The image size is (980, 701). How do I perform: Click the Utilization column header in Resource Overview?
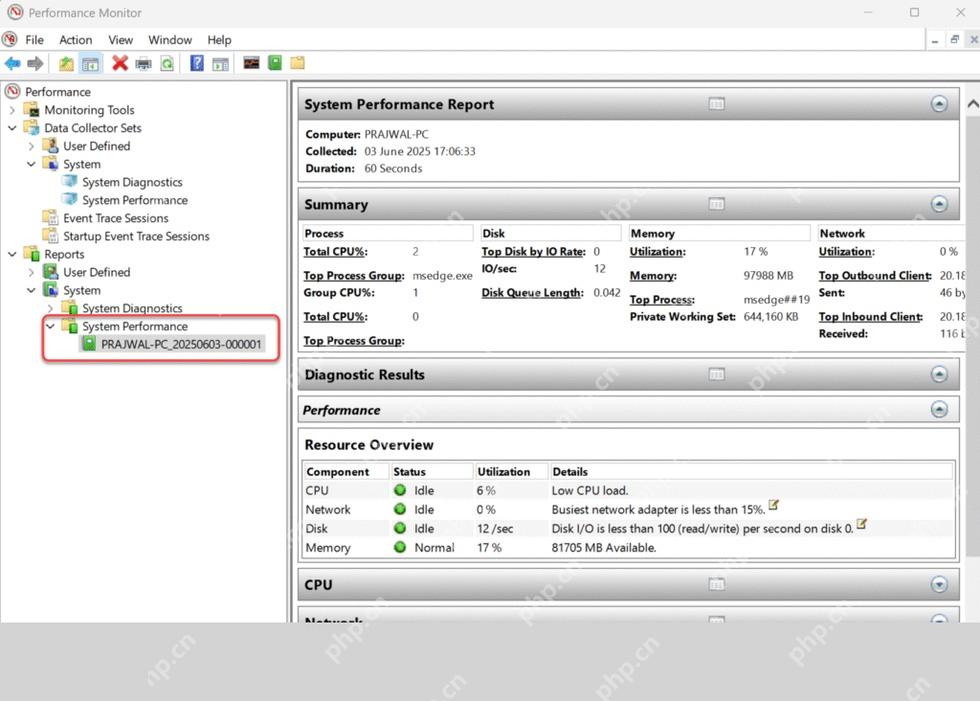(511, 472)
